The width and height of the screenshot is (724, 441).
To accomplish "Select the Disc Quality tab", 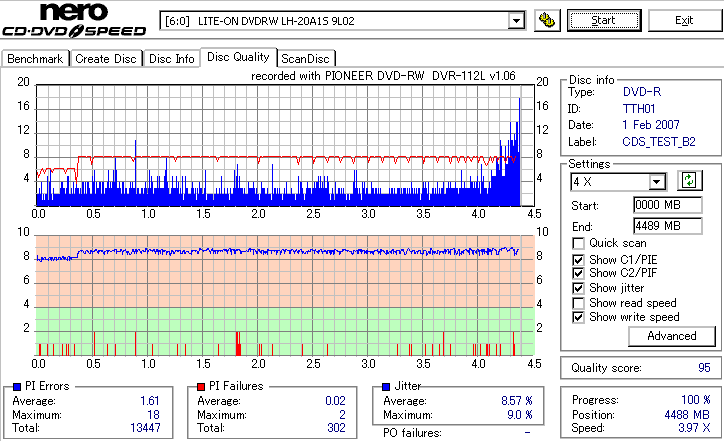I will point(238,57).
